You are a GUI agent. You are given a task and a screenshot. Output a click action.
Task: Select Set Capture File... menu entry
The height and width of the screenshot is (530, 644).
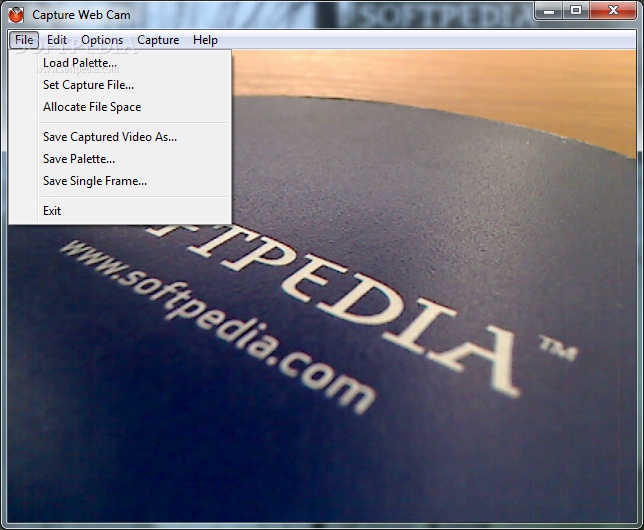coord(120,85)
